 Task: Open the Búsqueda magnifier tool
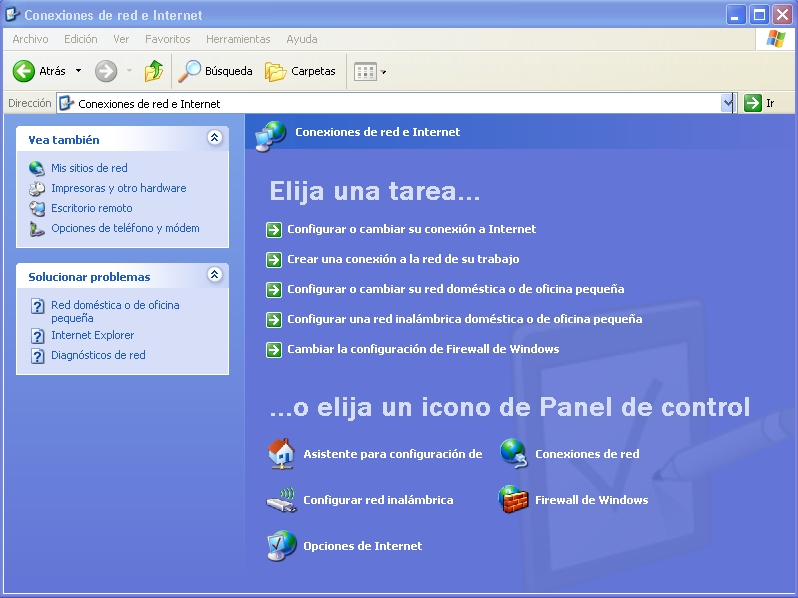point(215,71)
